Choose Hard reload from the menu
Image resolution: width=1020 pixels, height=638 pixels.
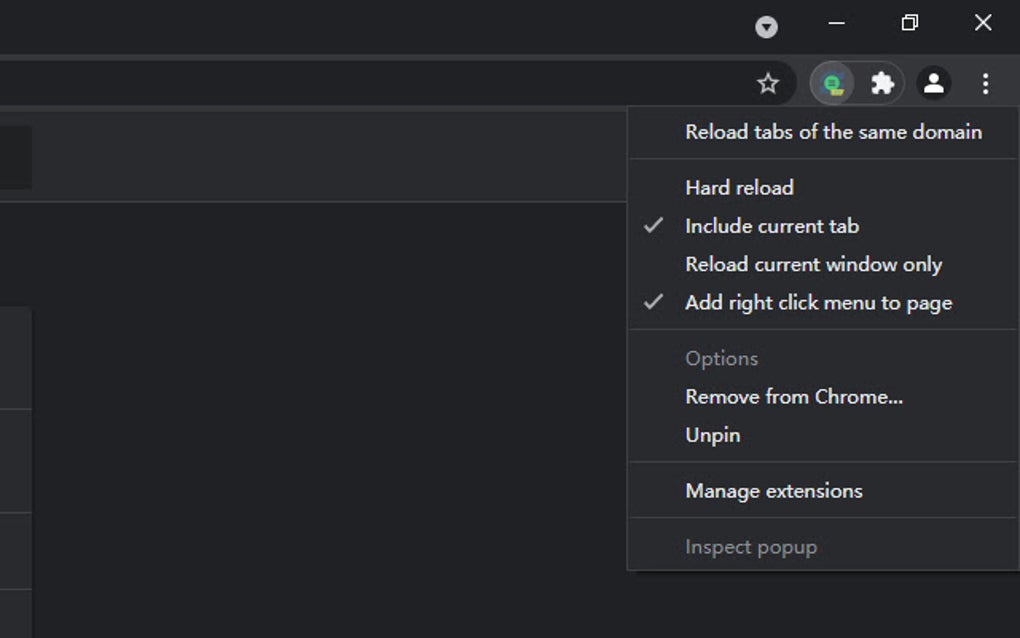click(738, 187)
